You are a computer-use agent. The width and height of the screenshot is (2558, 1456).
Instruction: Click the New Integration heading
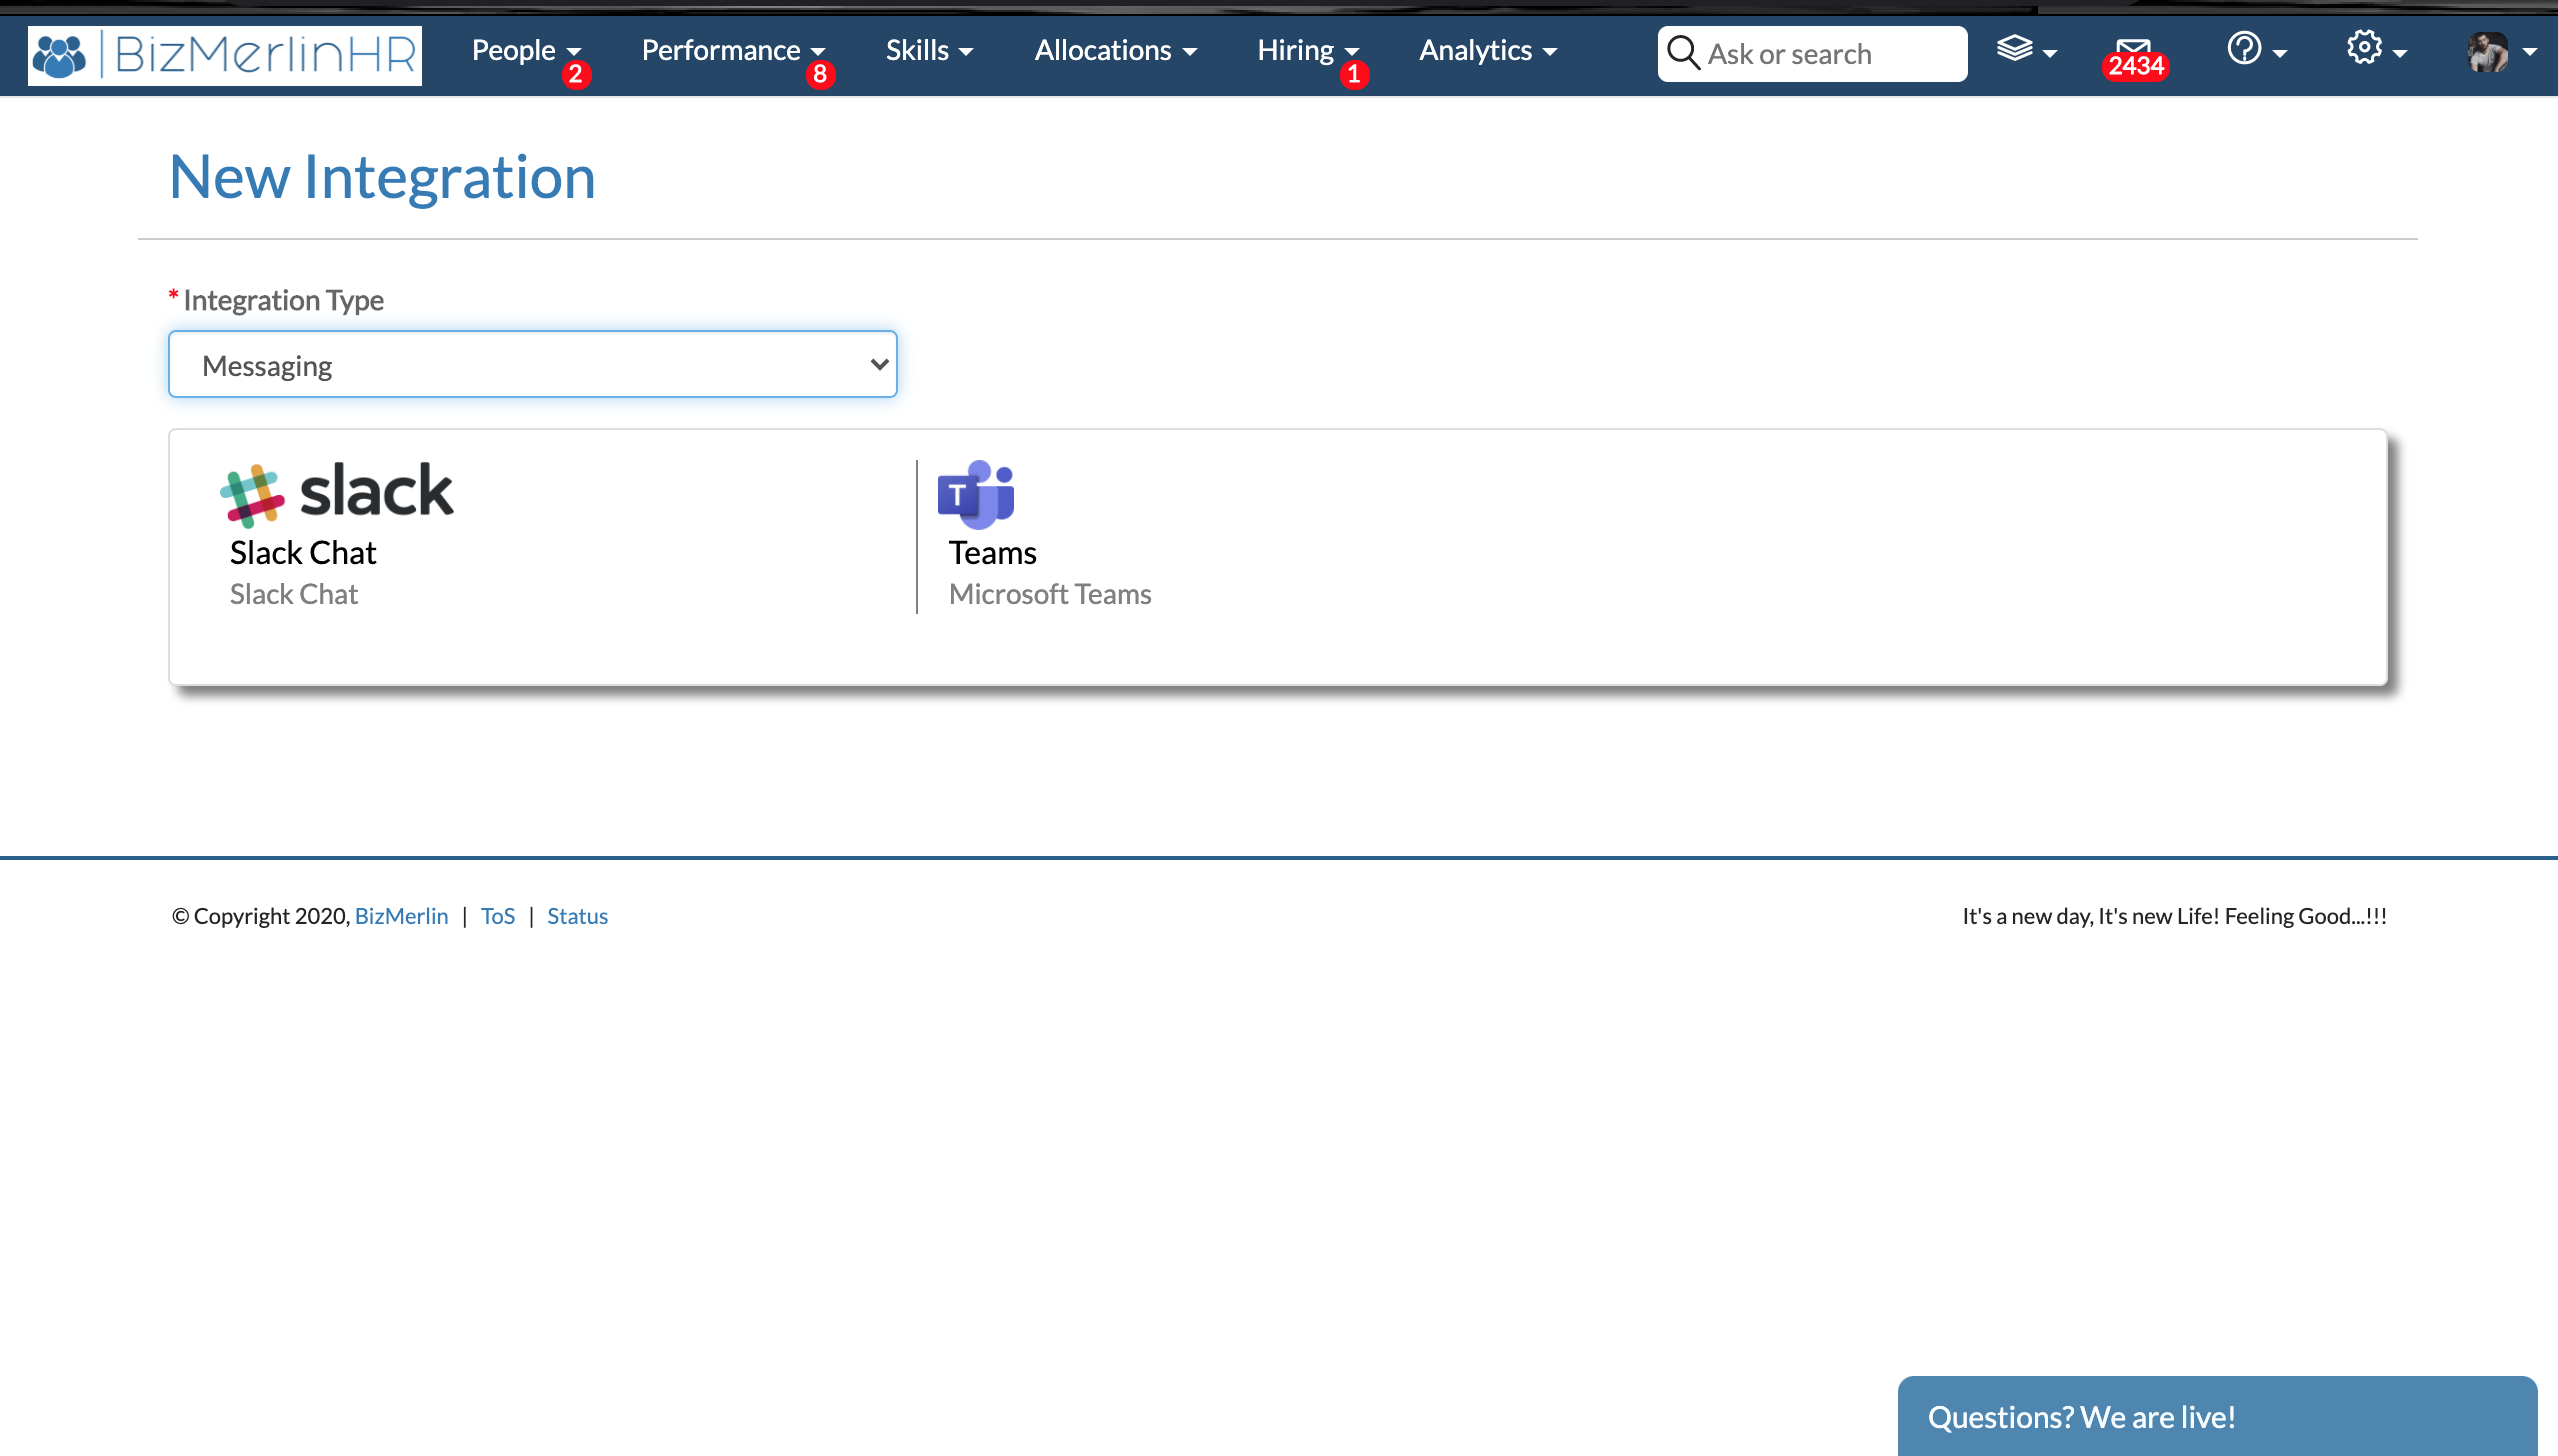click(383, 177)
